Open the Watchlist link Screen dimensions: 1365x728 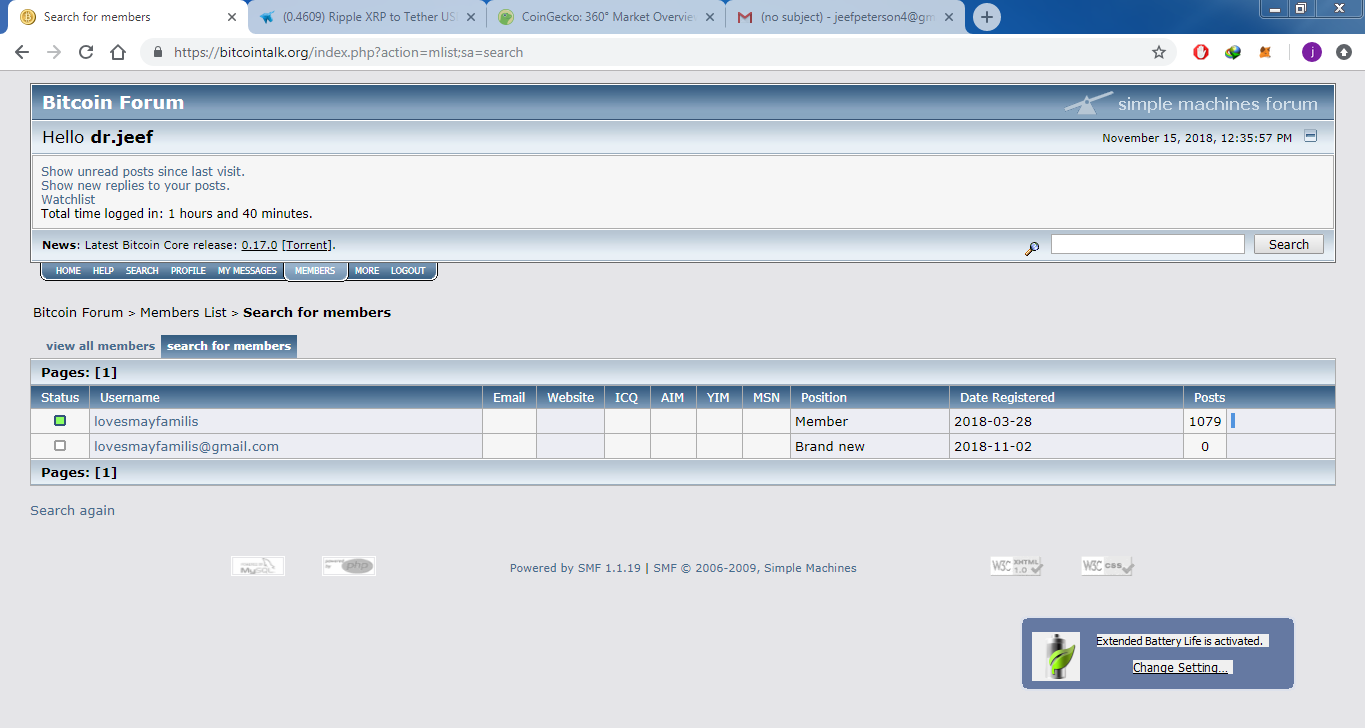coord(68,200)
